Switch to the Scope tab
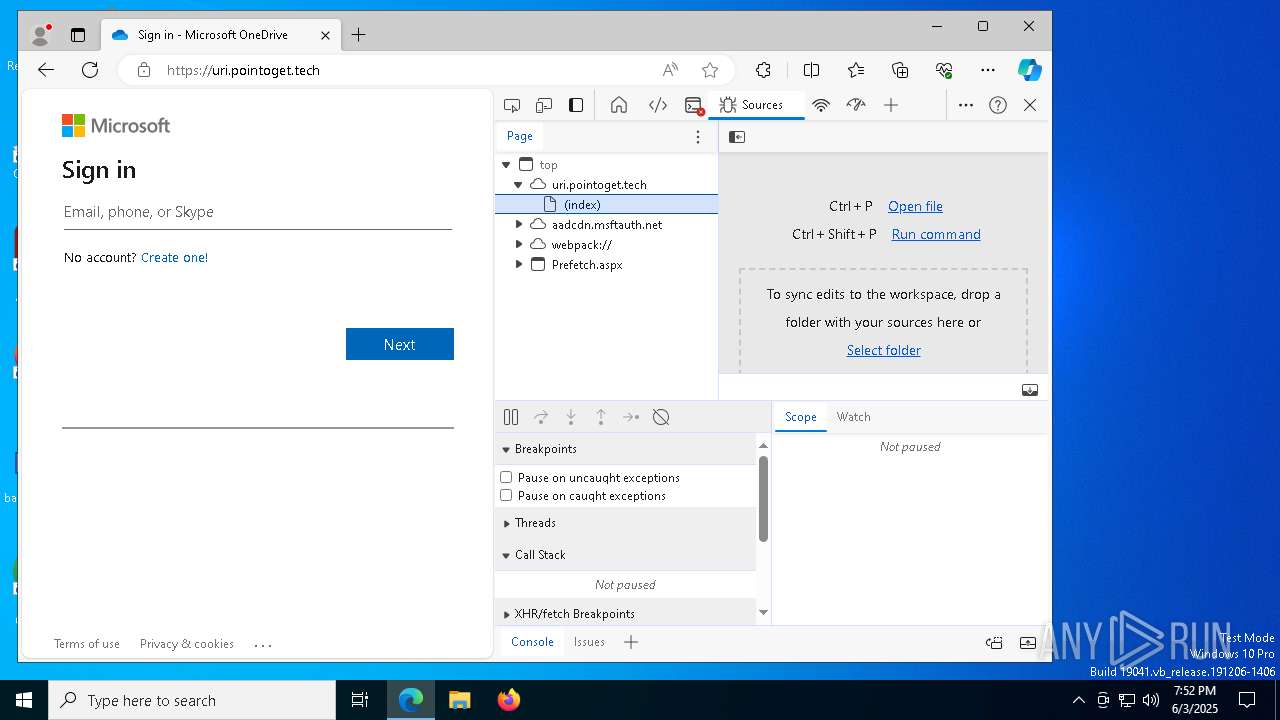The image size is (1280, 720). 800,417
